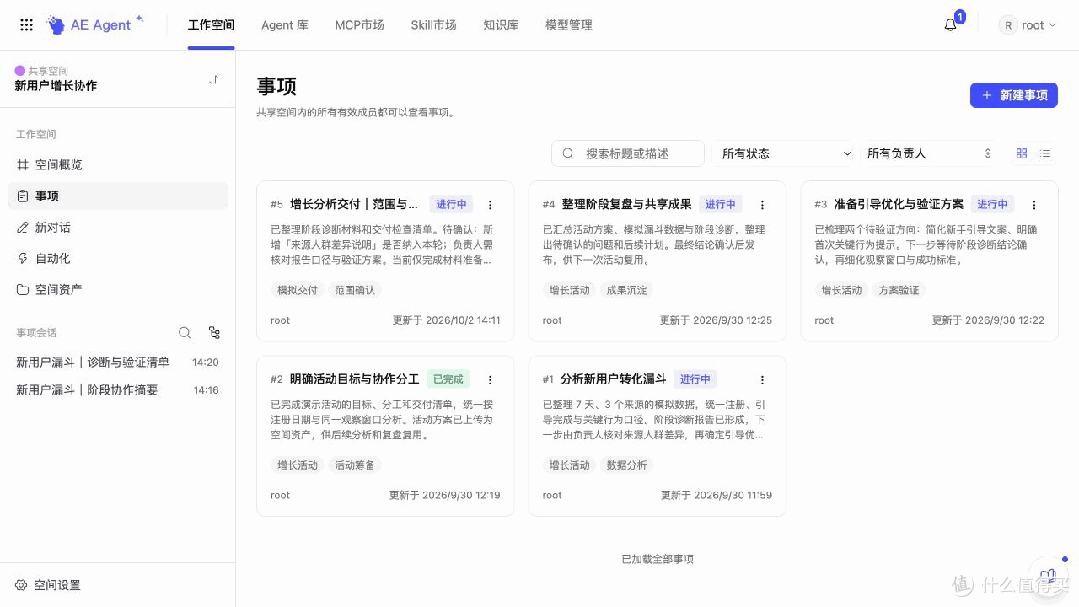
Task: Expand the 新用户增长协作 space switcher
Action: pos(213,80)
